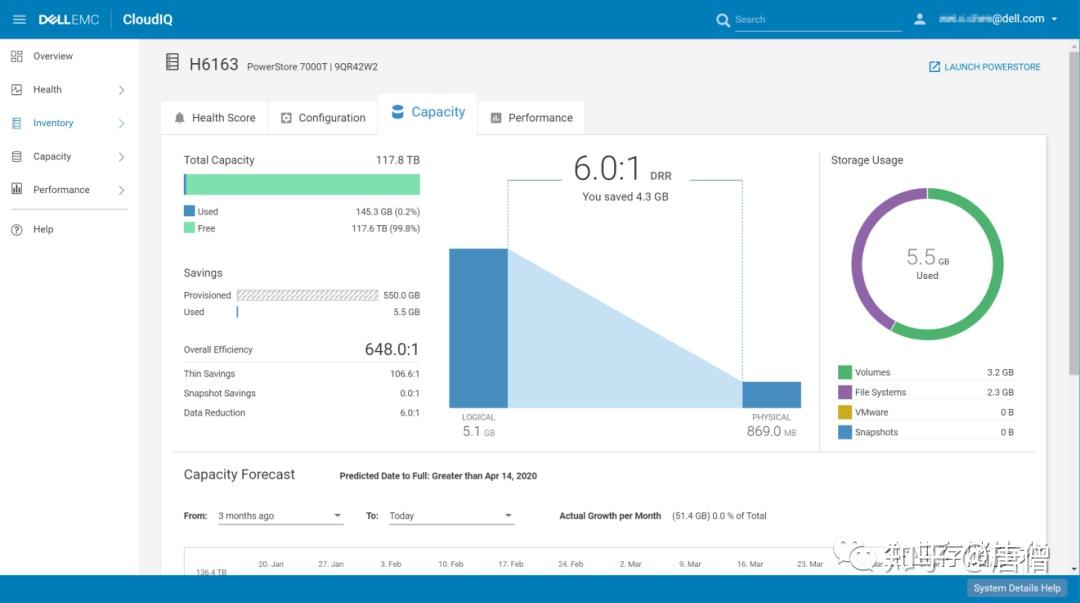This screenshot has width=1080, height=603.
Task: Click the search magnifier icon
Action: click(723, 19)
